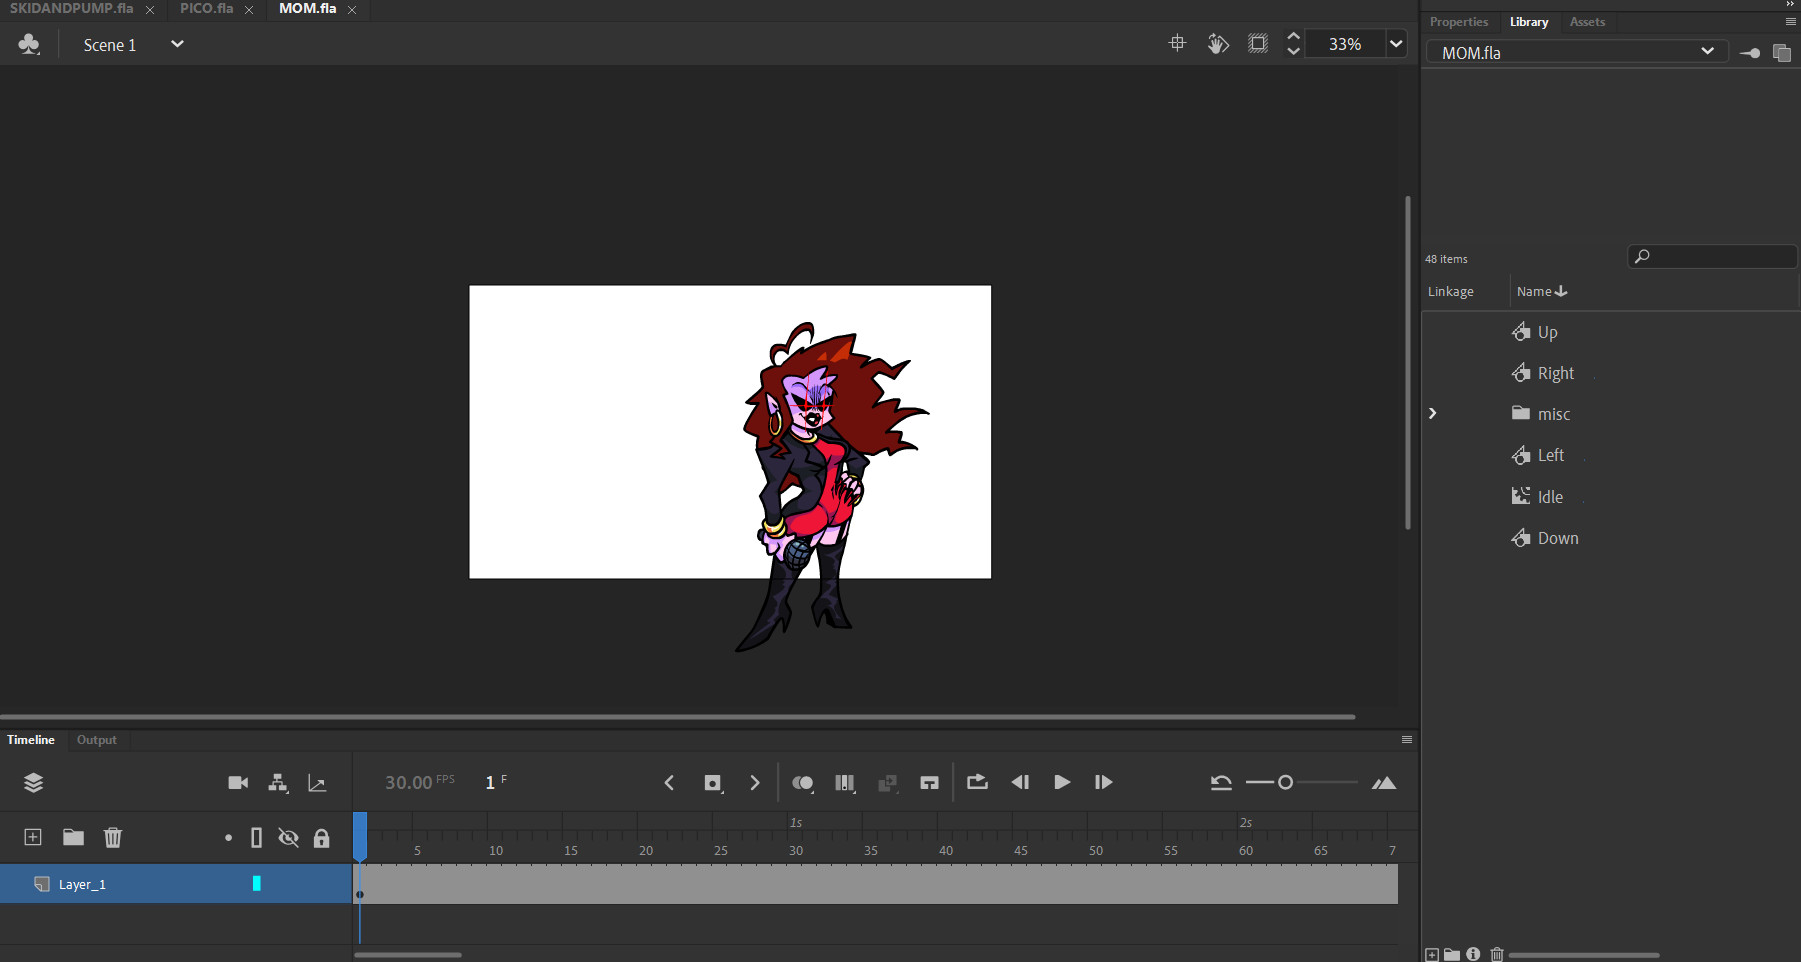Open the Scene 1 dropdown
This screenshot has width=1801, height=962.
click(x=177, y=44)
